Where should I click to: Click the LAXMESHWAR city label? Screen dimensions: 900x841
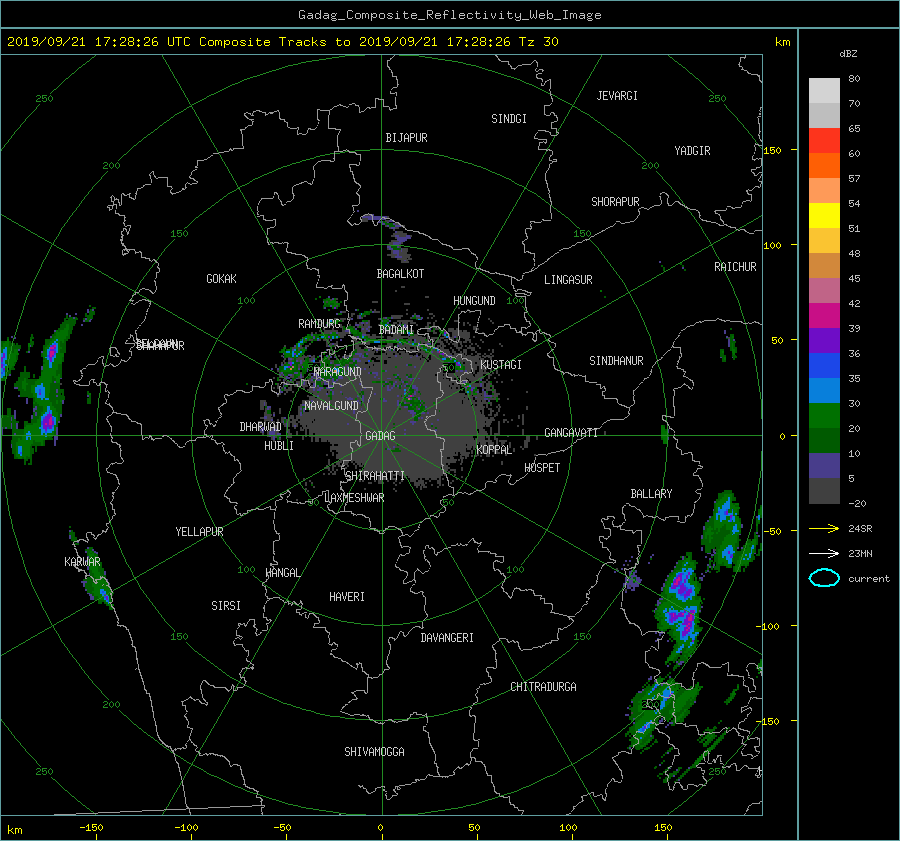point(354,498)
